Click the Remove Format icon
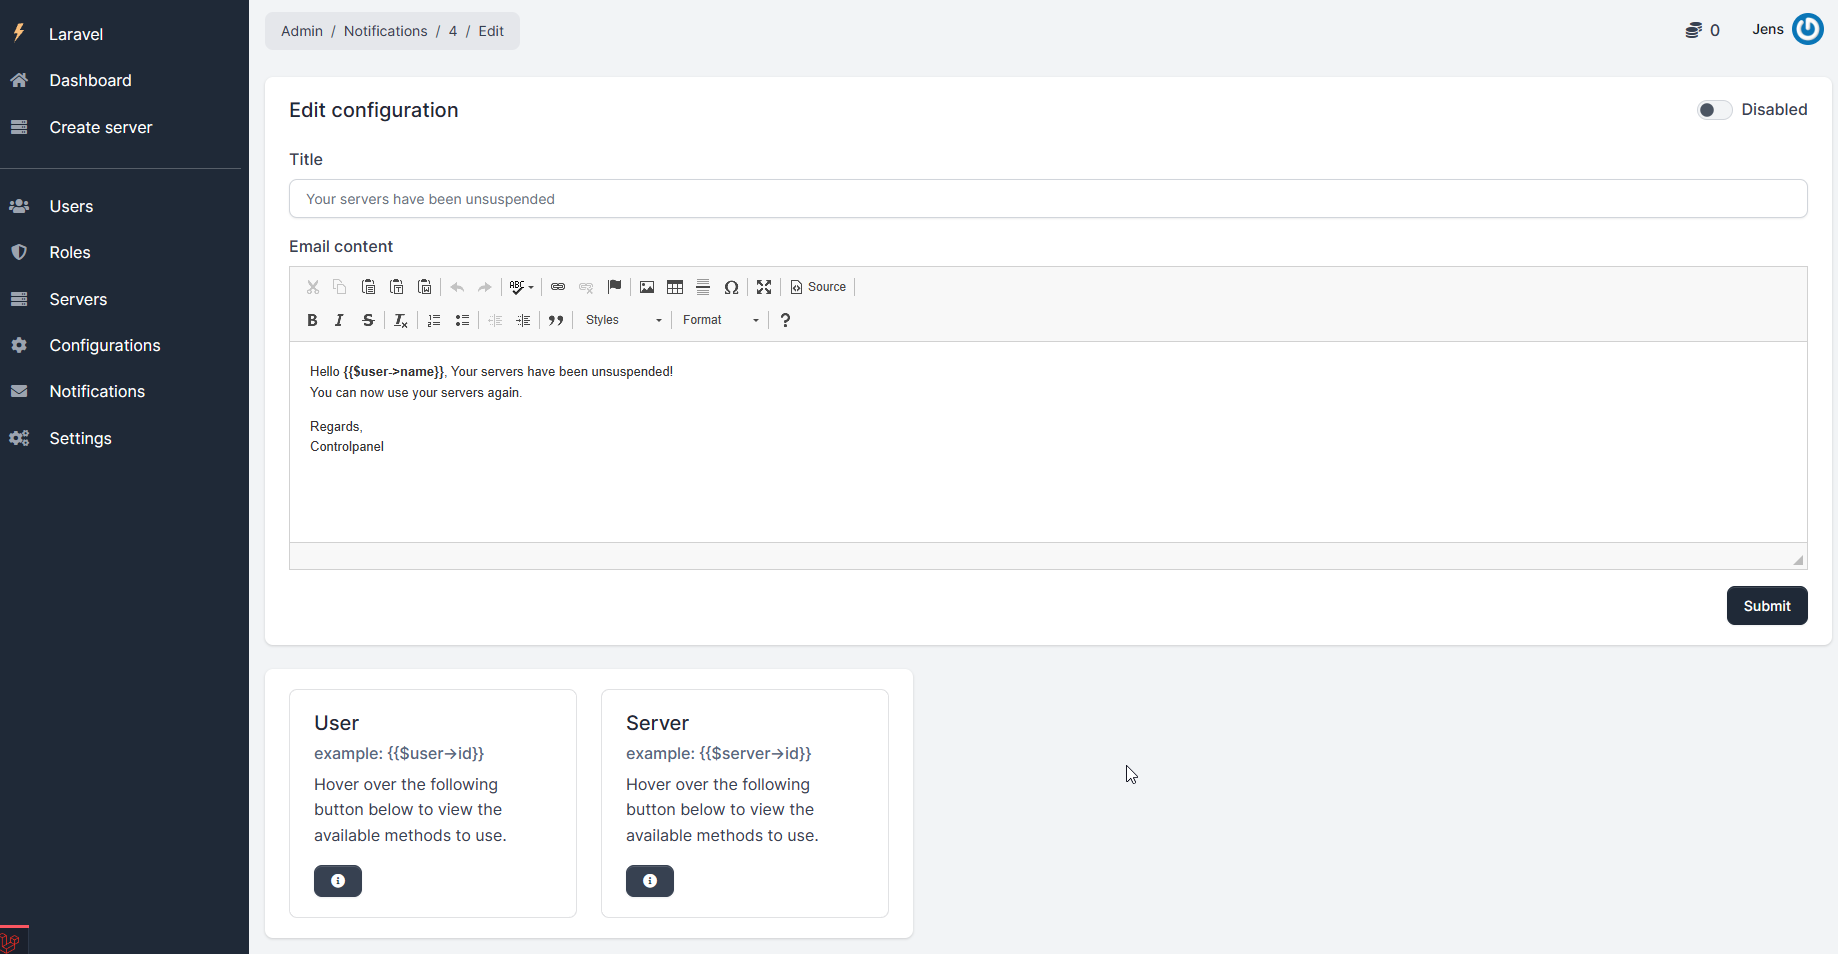1838x954 pixels. pyautogui.click(x=400, y=320)
